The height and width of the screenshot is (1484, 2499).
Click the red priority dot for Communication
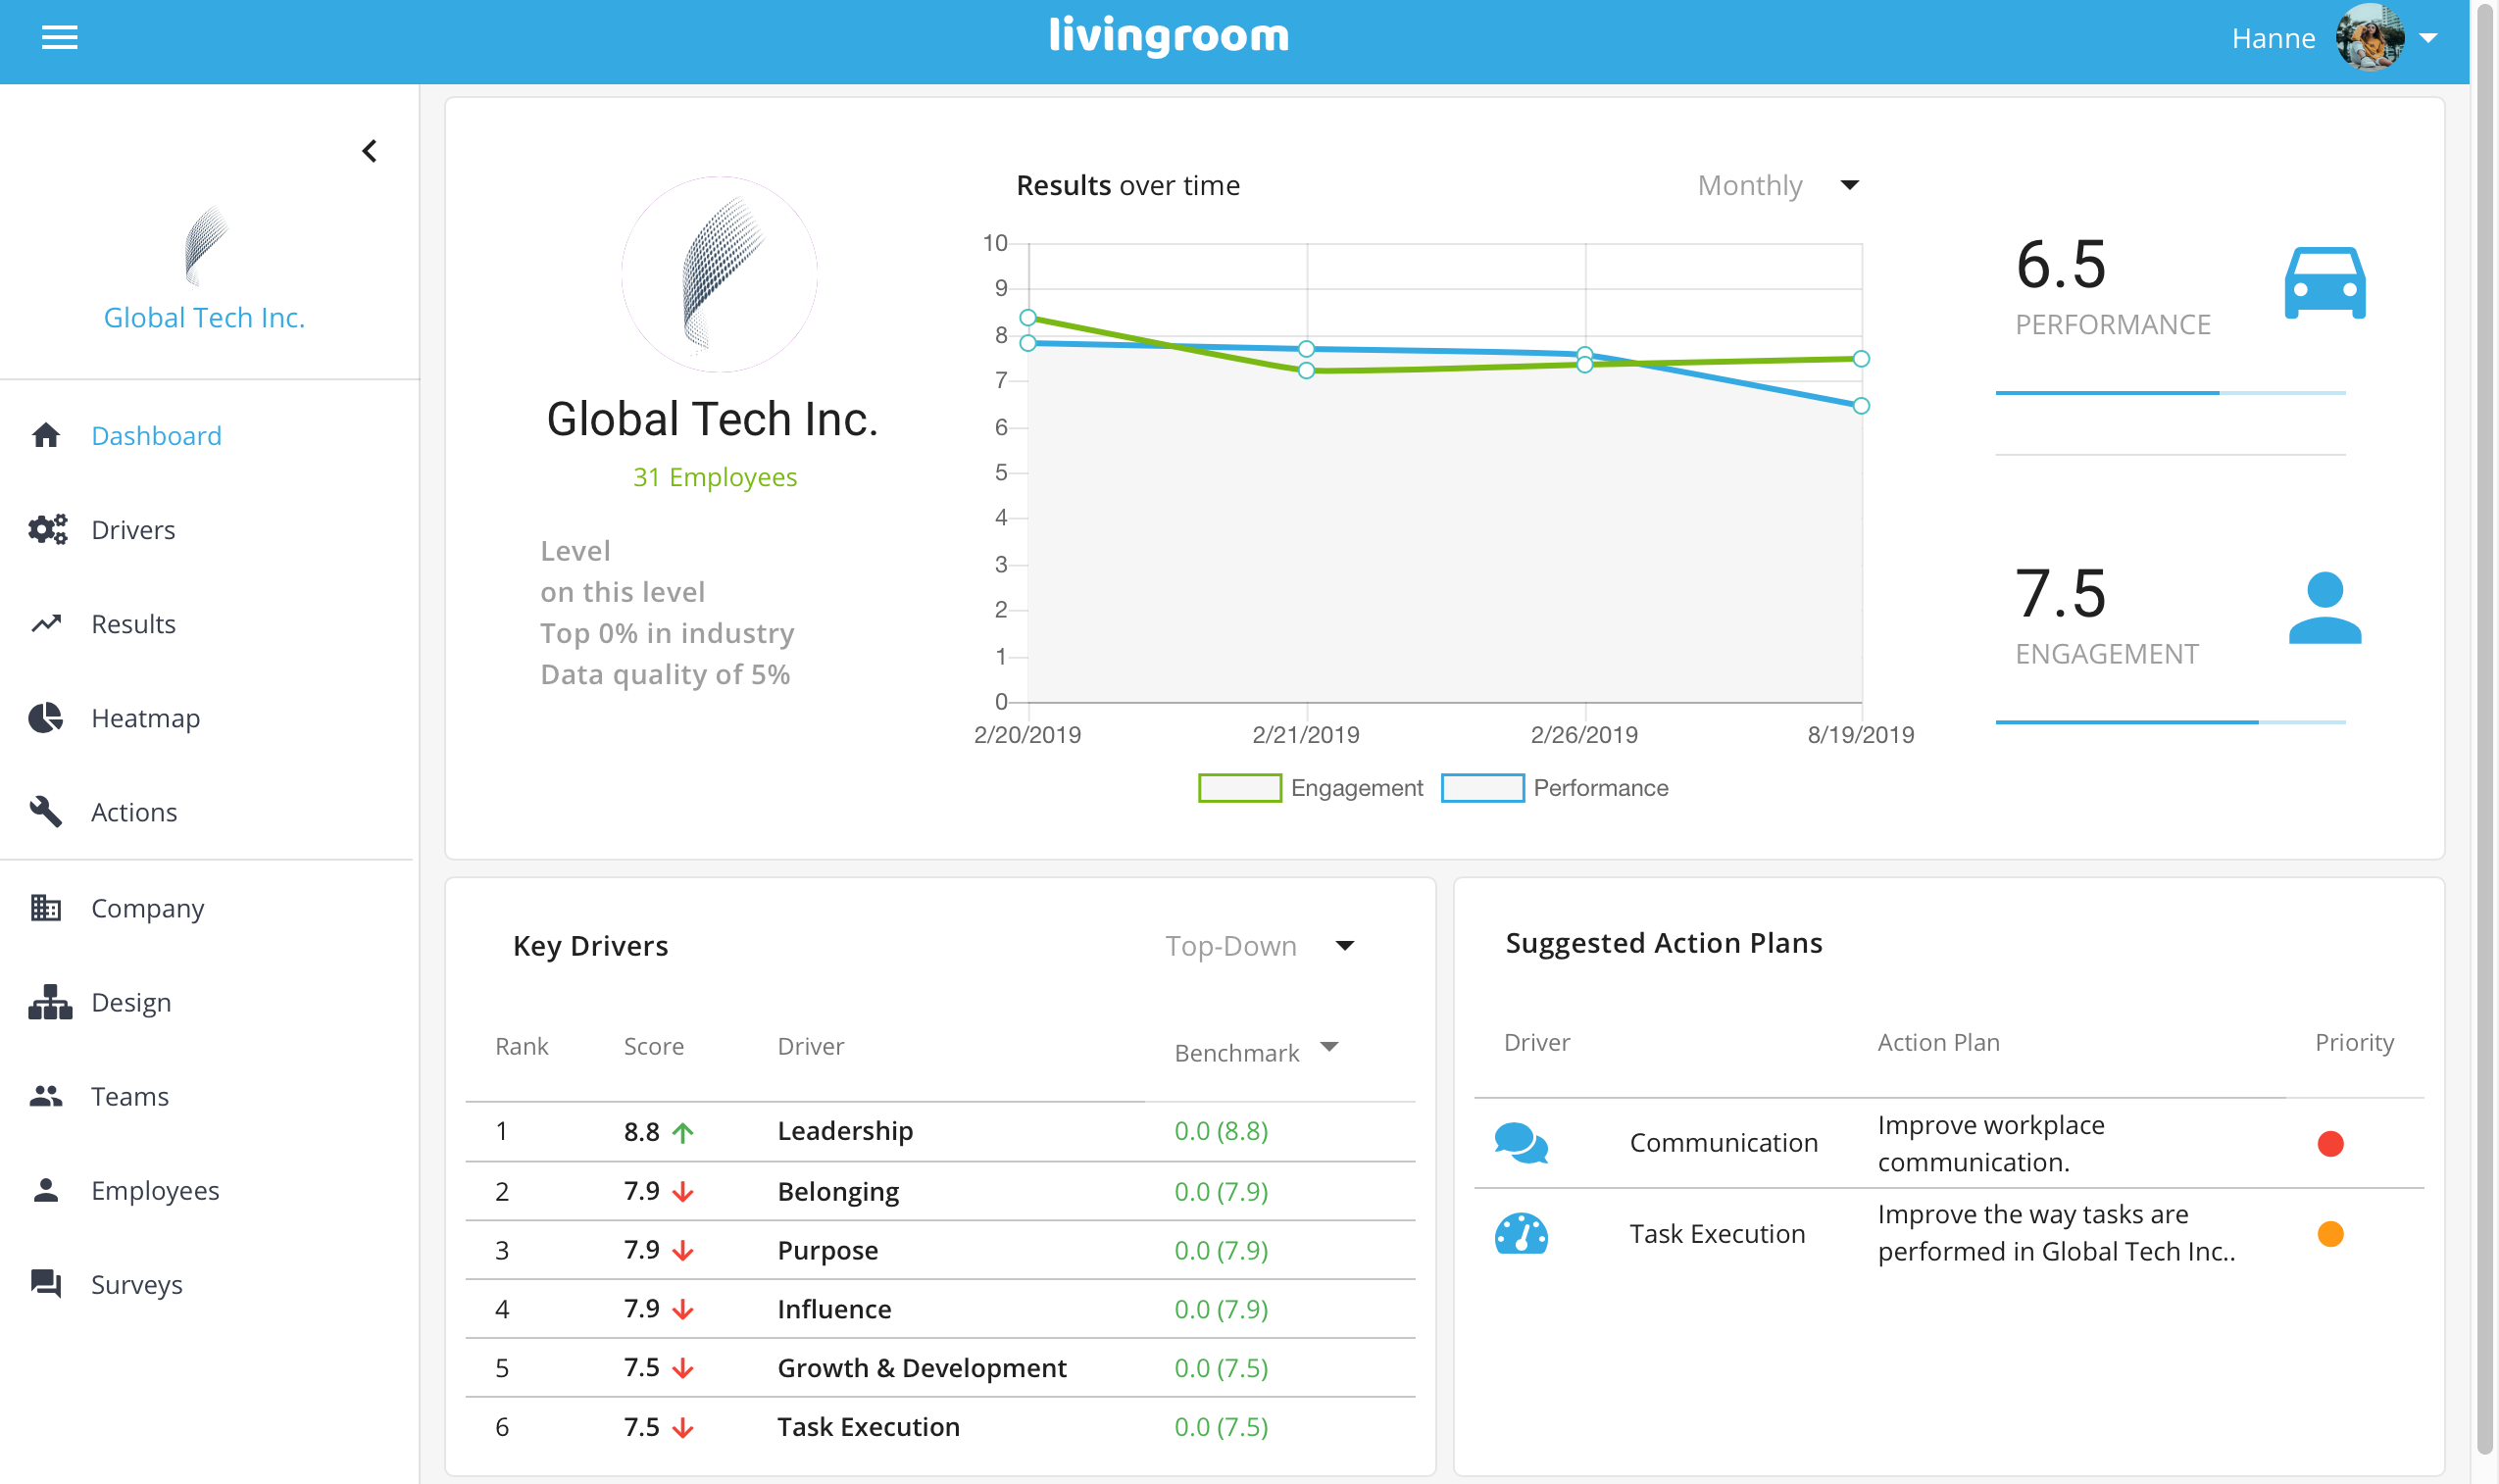[x=2329, y=1143]
